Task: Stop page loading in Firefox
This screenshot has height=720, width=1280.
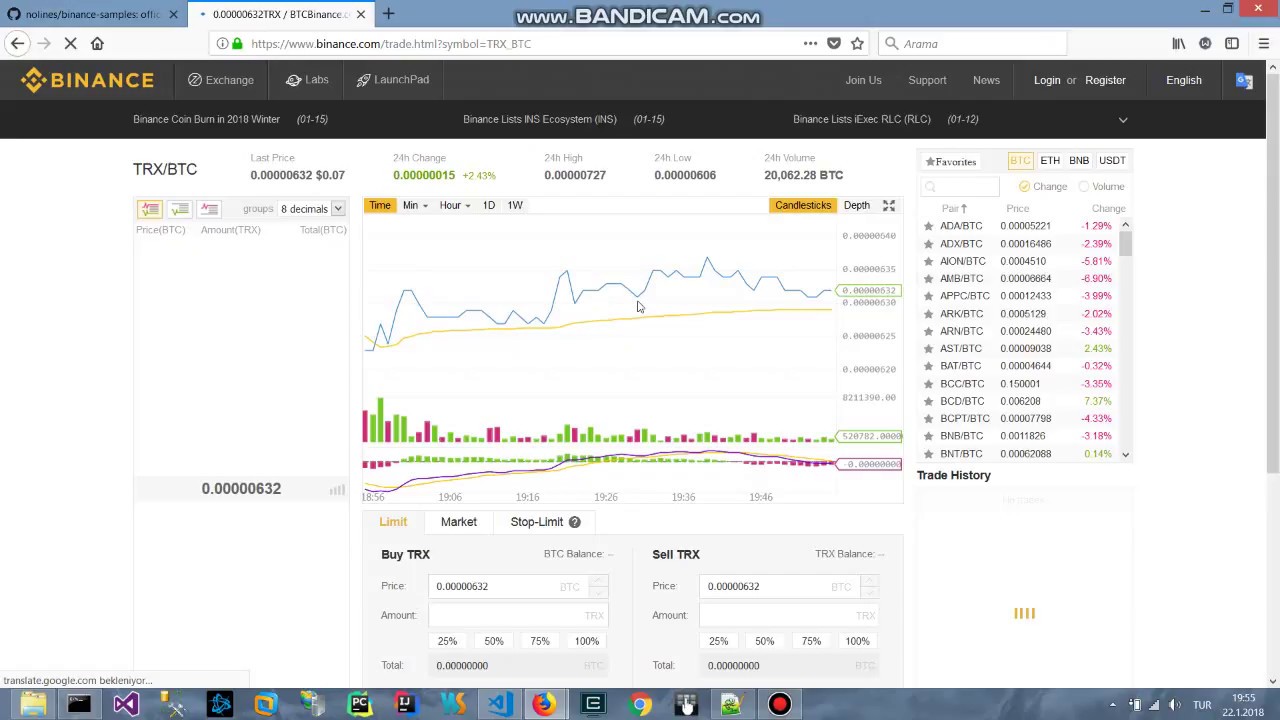Action: pos(71,44)
